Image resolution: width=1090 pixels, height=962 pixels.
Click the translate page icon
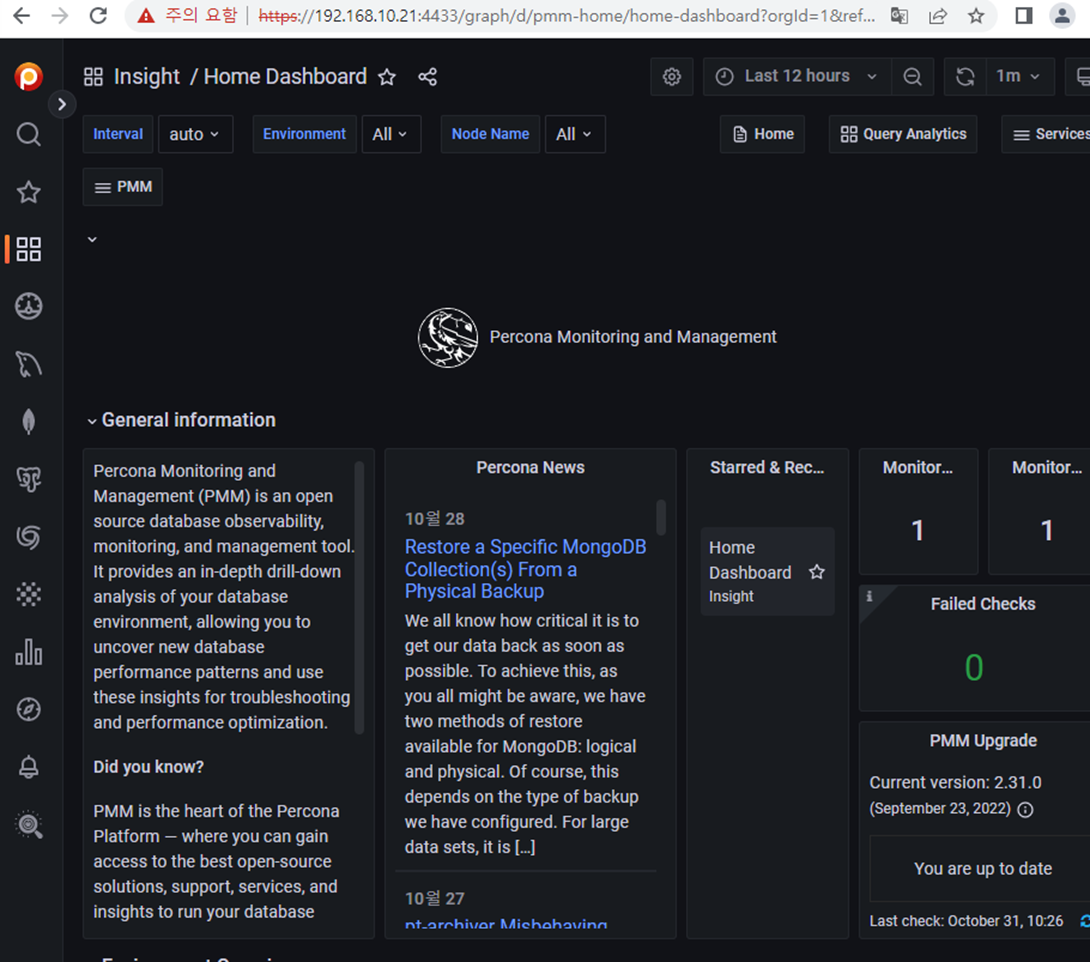tap(900, 15)
